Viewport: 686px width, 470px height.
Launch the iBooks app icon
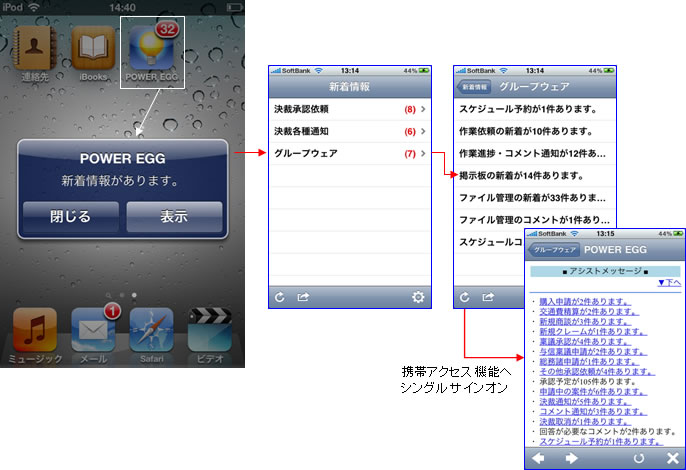[93, 48]
